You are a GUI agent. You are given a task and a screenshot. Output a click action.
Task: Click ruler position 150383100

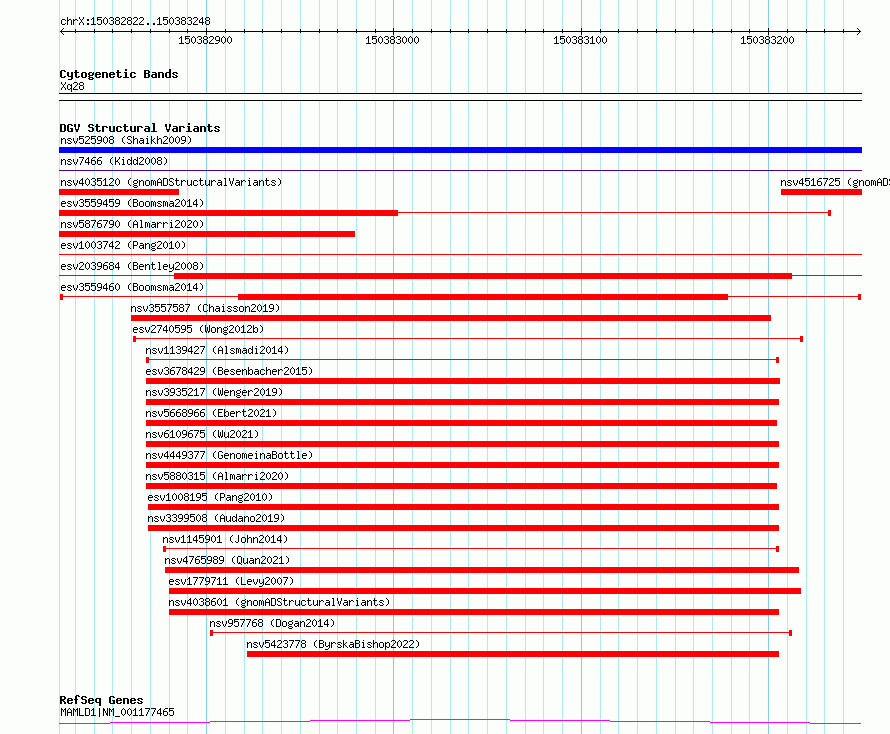(x=580, y=40)
